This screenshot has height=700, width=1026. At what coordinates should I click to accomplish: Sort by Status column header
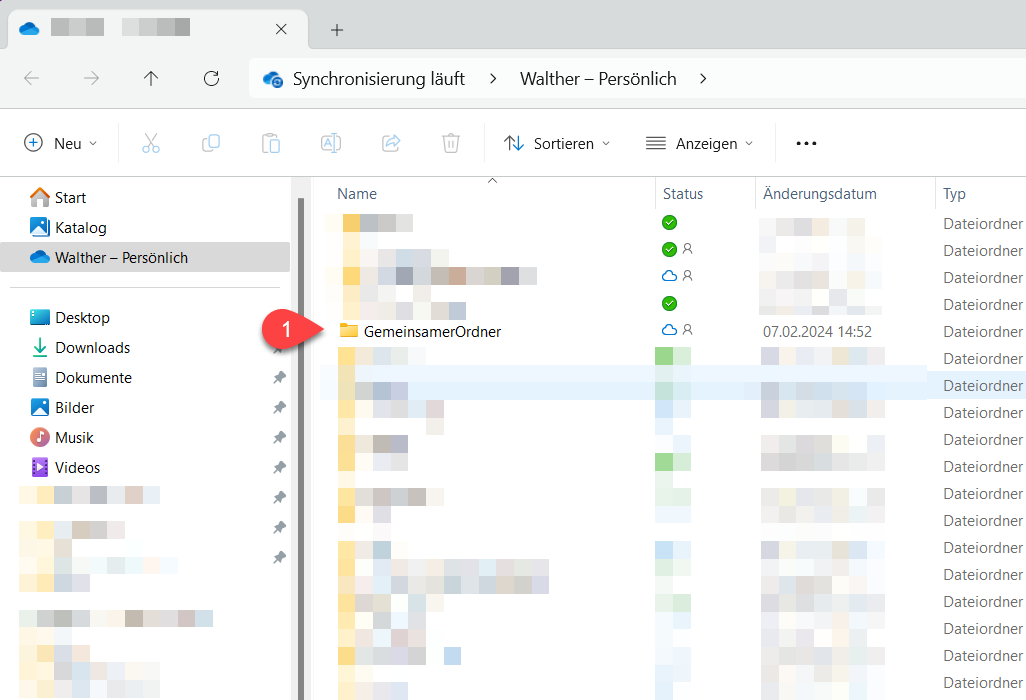tap(683, 194)
